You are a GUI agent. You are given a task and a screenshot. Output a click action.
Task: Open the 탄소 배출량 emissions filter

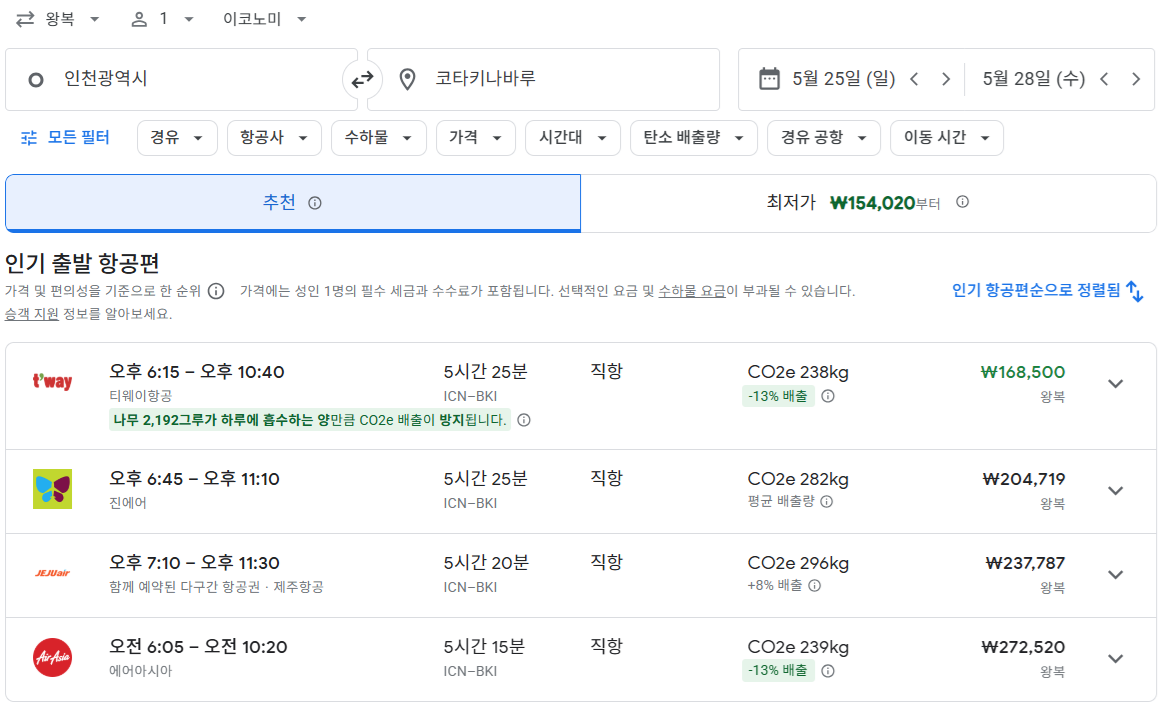(x=693, y=138)
